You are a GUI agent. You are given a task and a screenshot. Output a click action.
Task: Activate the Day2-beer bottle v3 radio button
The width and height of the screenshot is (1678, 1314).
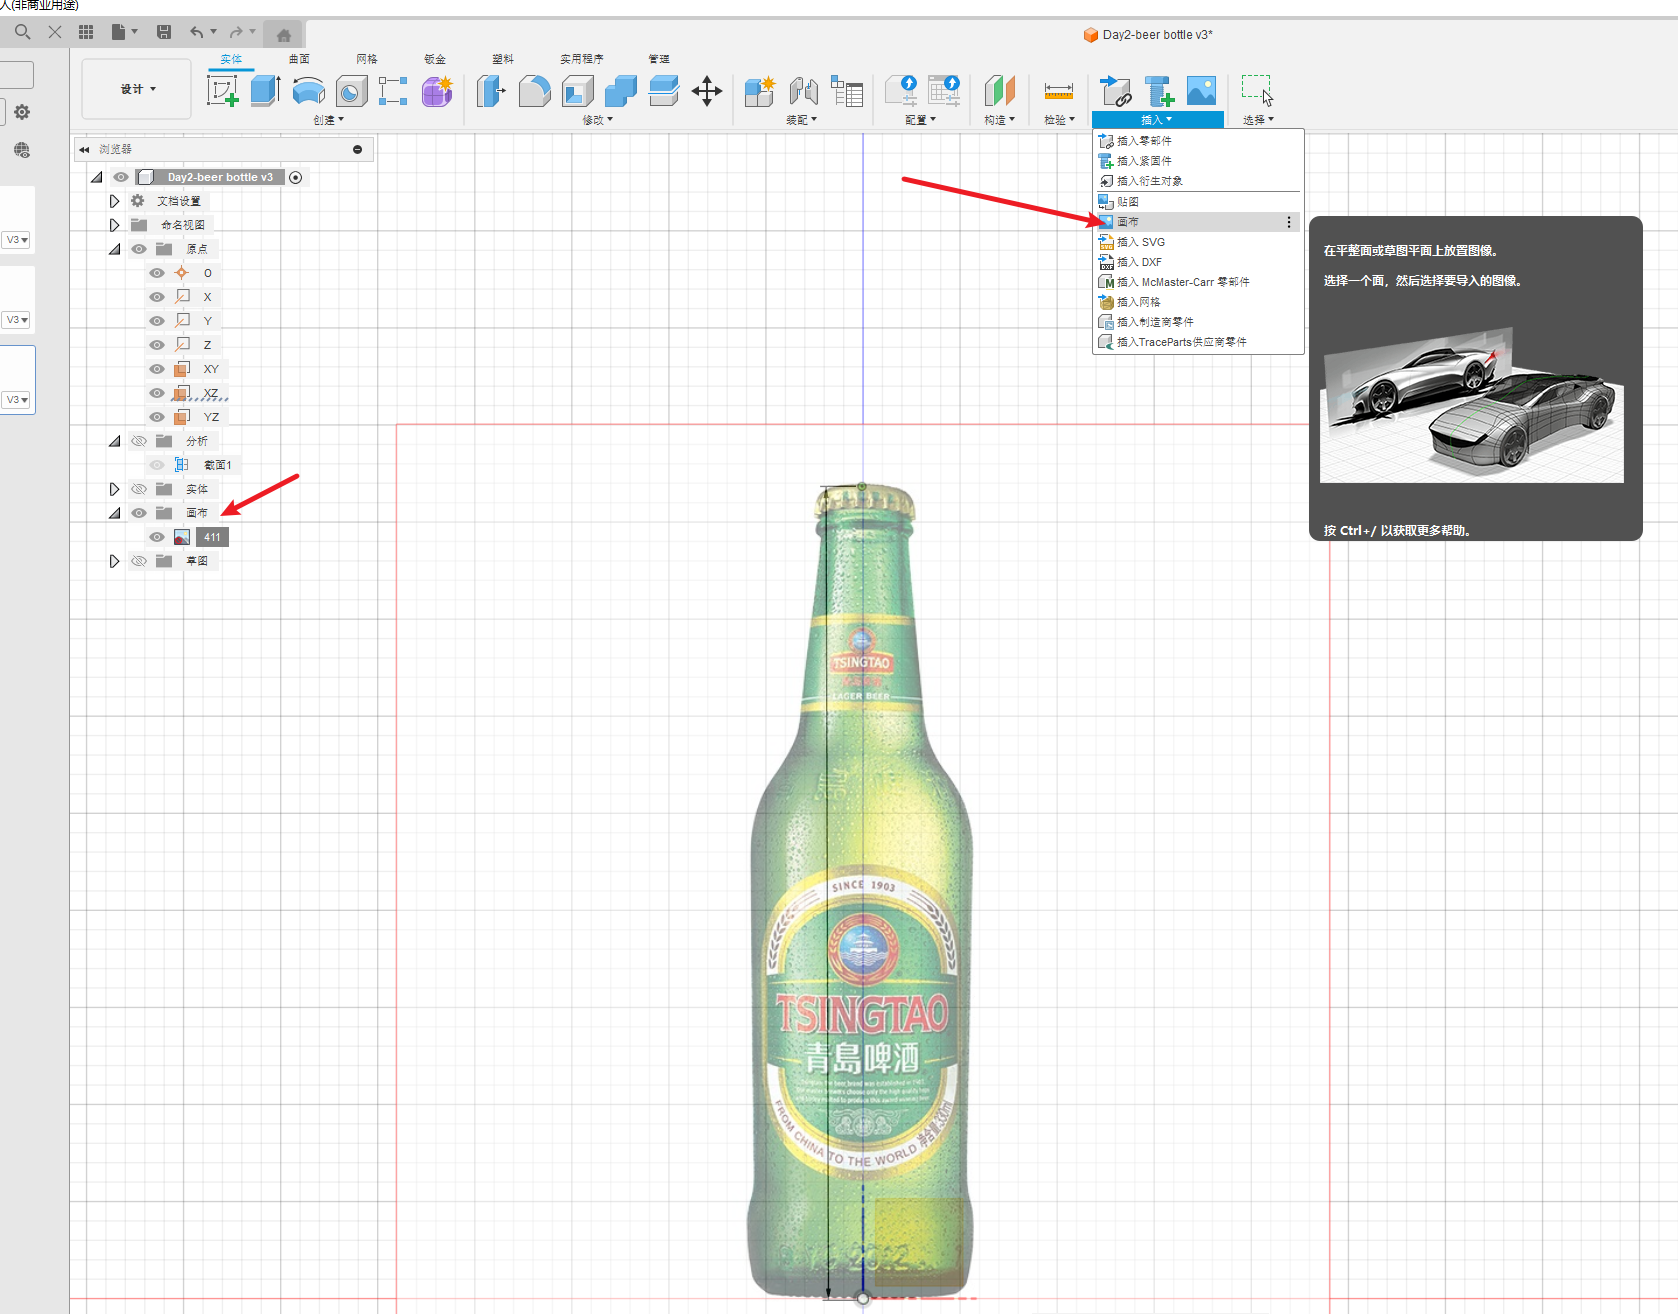click(296, 177)
